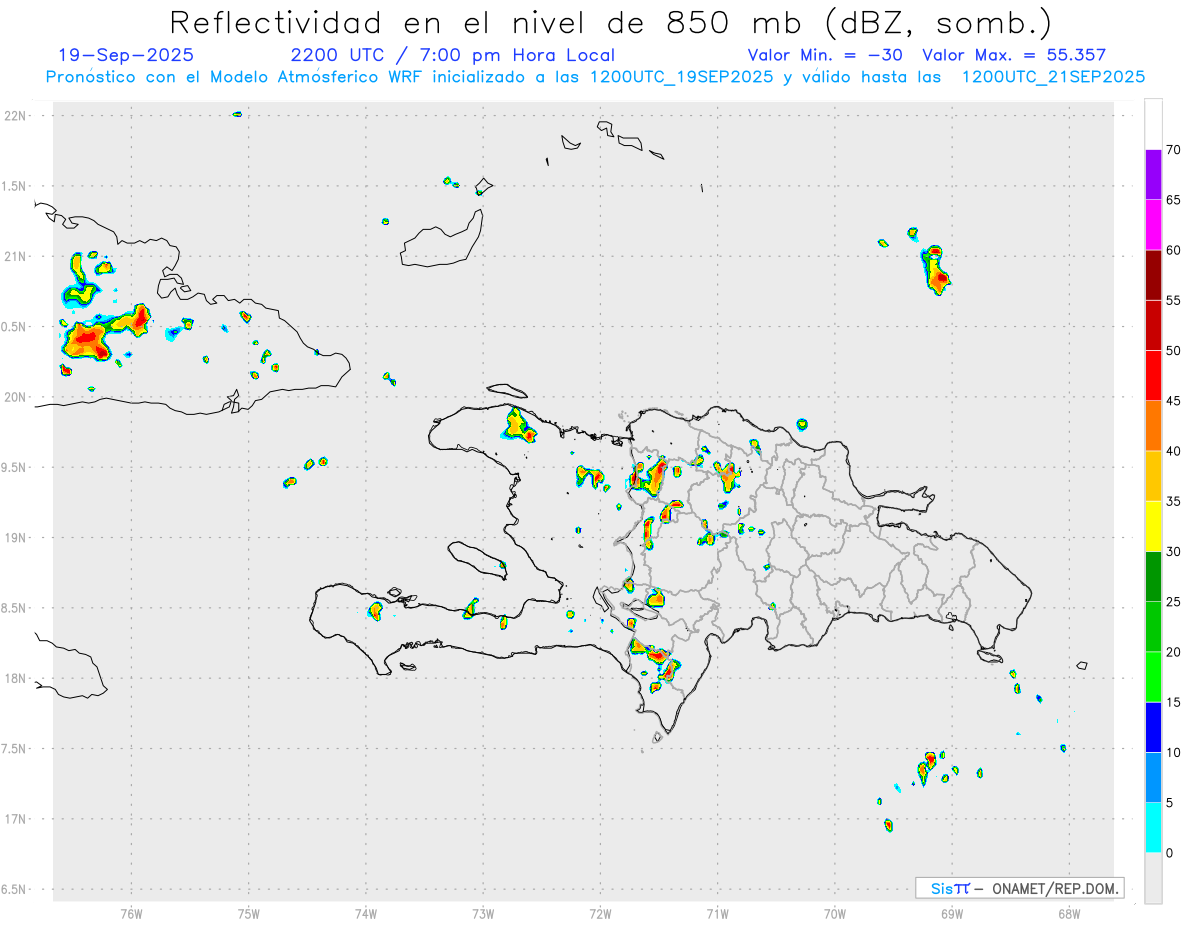Click the '10' value on the color scale
This screenshot has width=1200, height=927.
[1174, 753]
